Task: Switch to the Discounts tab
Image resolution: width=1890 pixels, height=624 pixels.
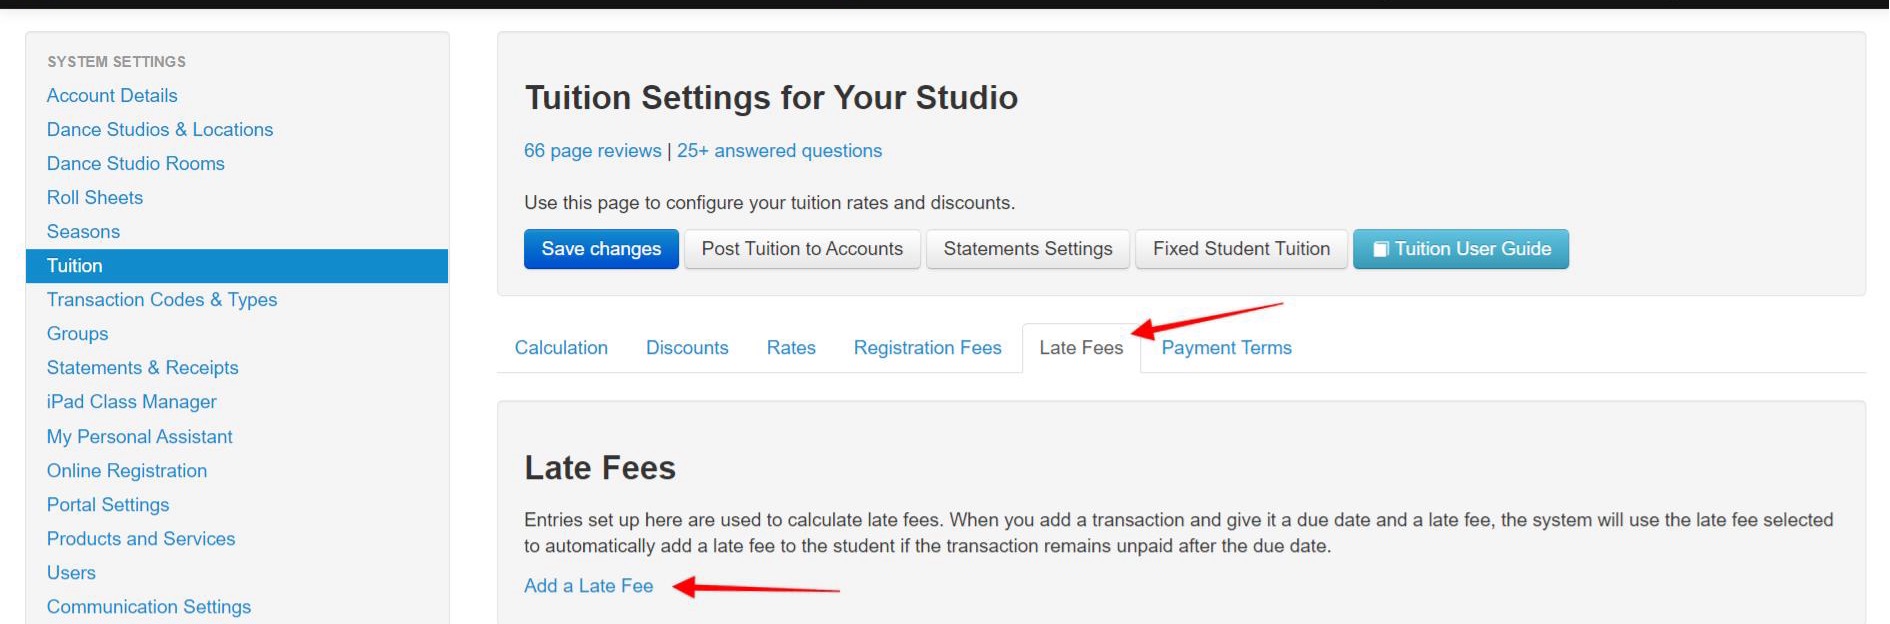Action: 687,348
